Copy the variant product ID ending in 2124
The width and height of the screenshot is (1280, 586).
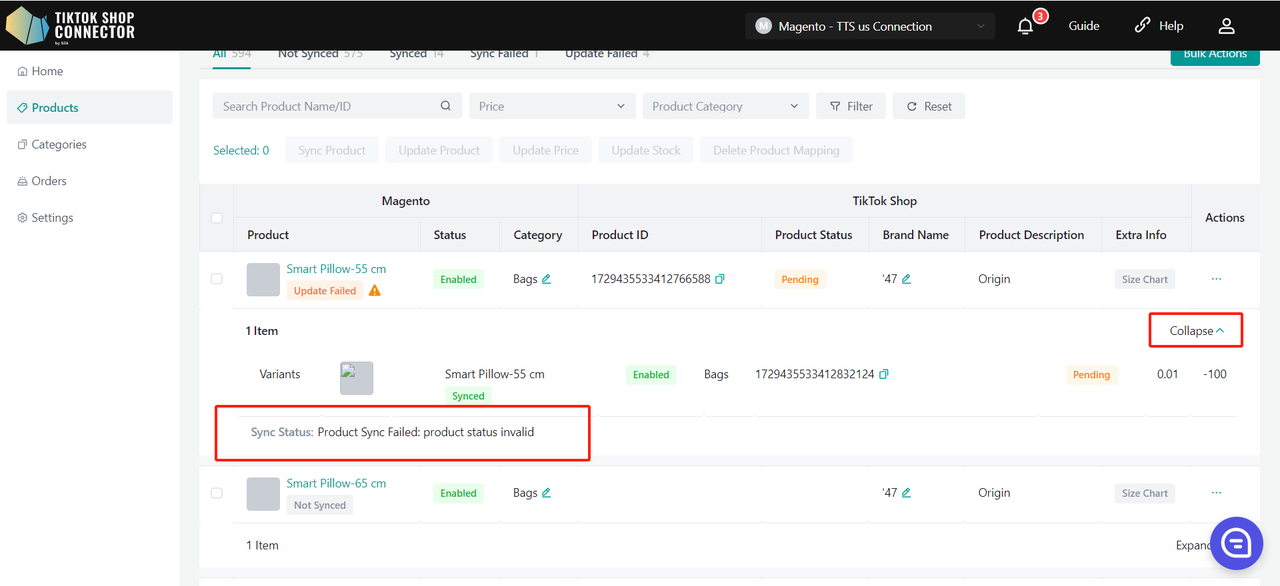coord(883,374)
